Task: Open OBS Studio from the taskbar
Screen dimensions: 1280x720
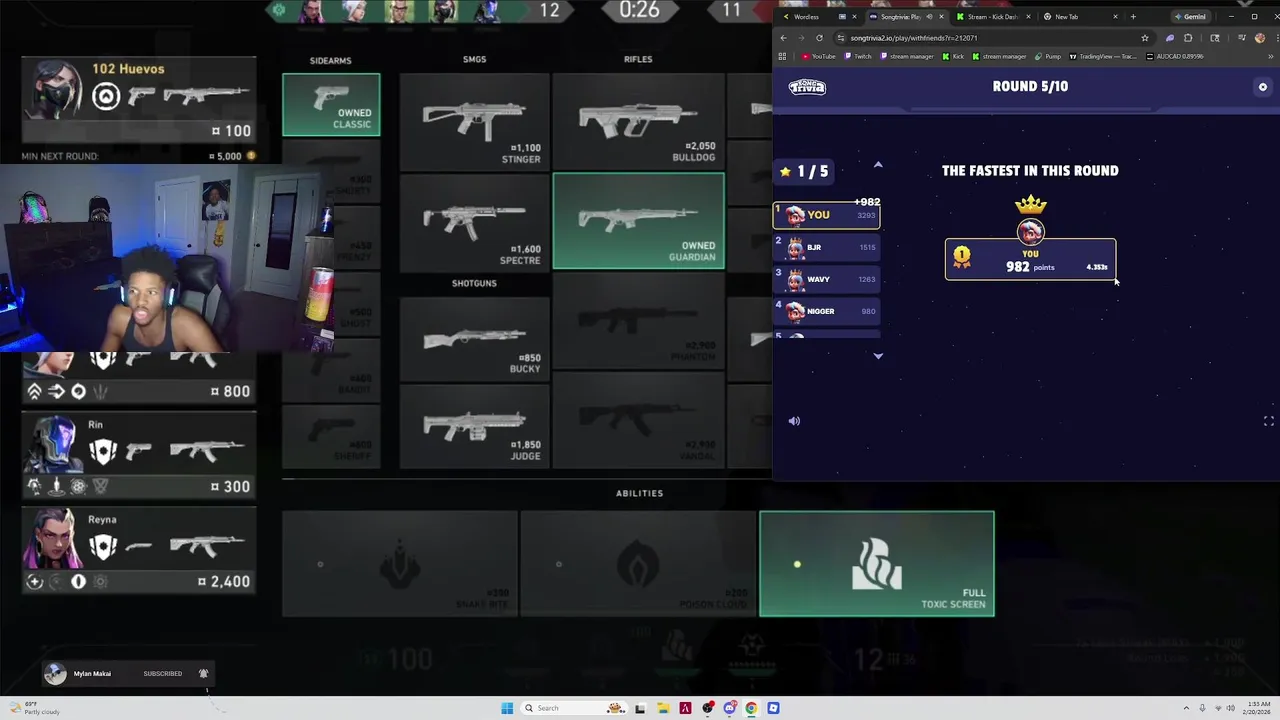Action: point(708,708)
